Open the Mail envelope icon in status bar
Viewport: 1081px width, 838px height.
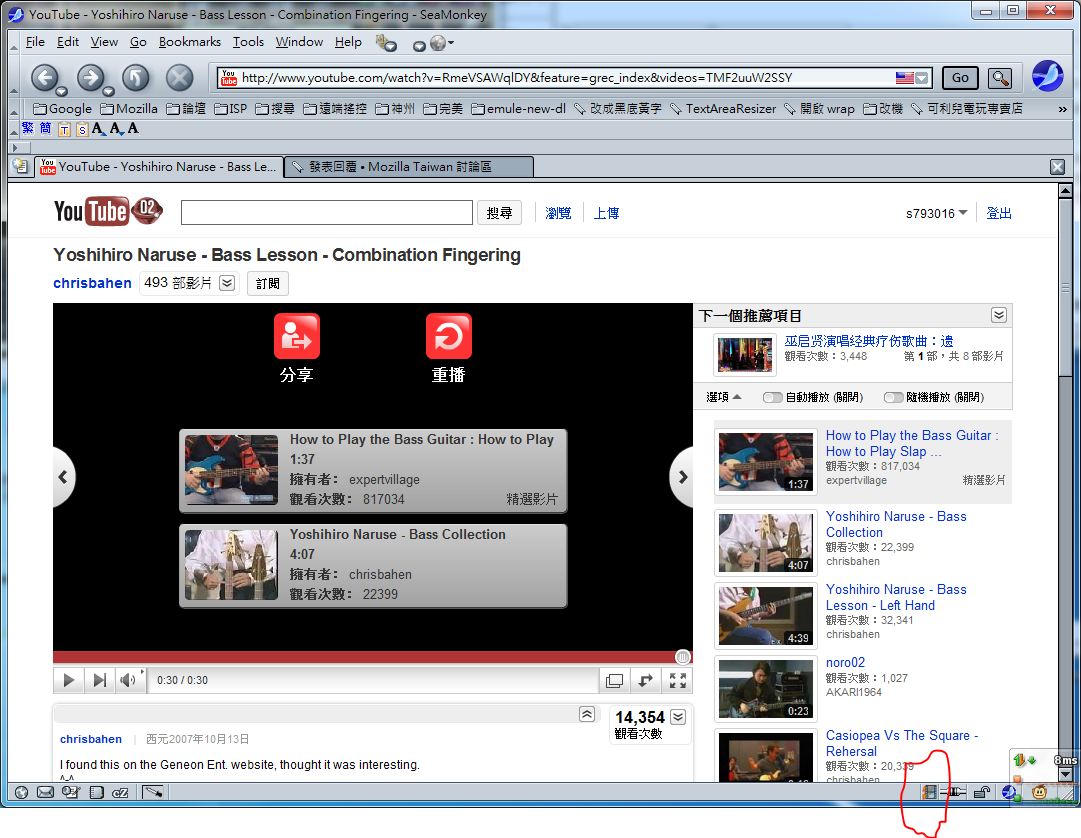point(45,793)
